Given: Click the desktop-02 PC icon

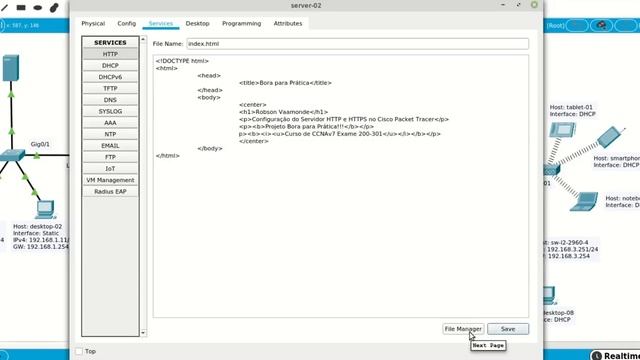Looking at the screenshot, I should [45, 209].
